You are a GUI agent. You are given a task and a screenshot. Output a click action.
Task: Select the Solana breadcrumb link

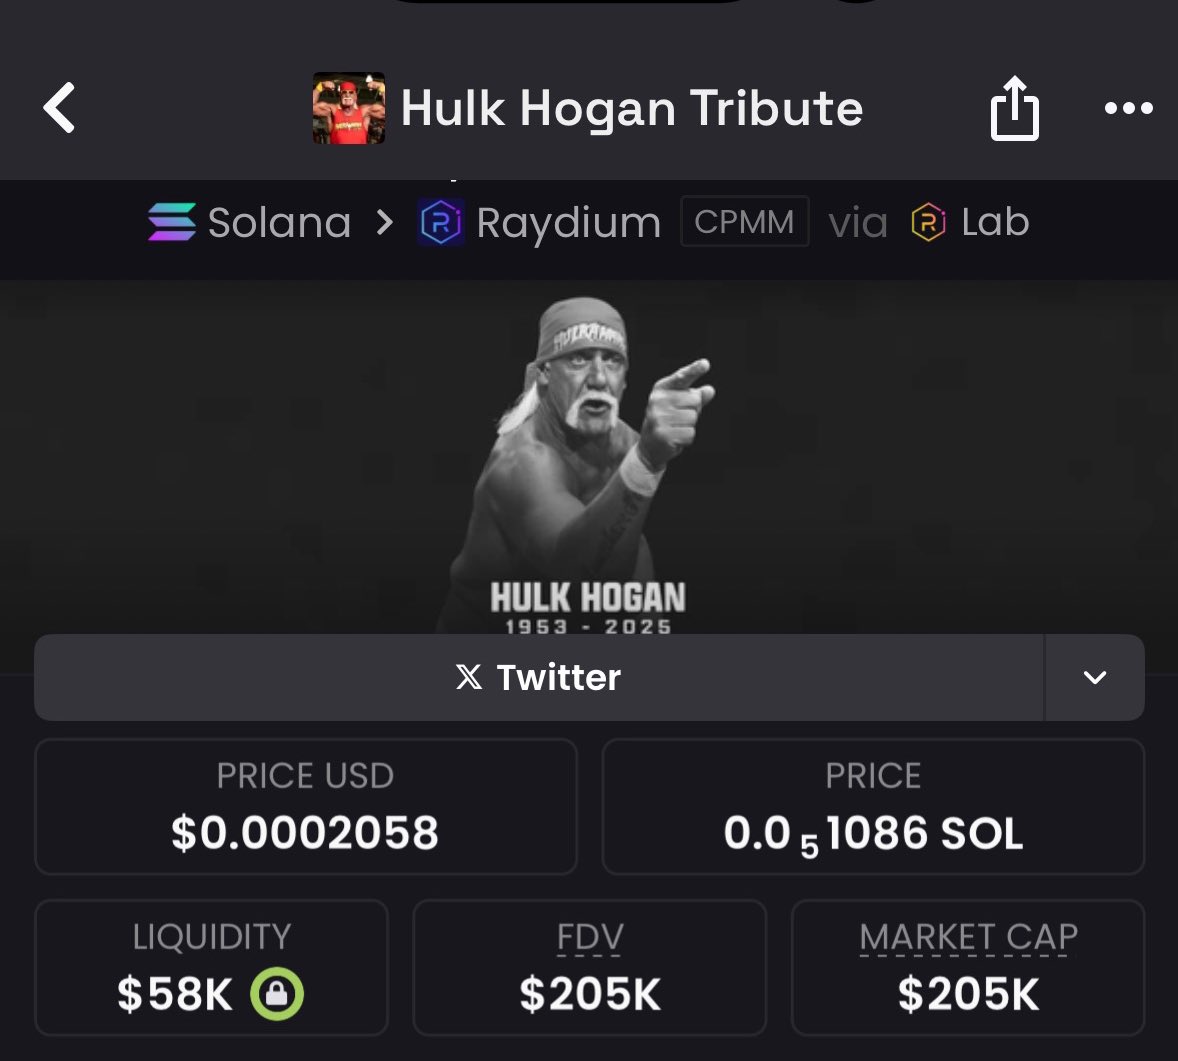point(249,222)
